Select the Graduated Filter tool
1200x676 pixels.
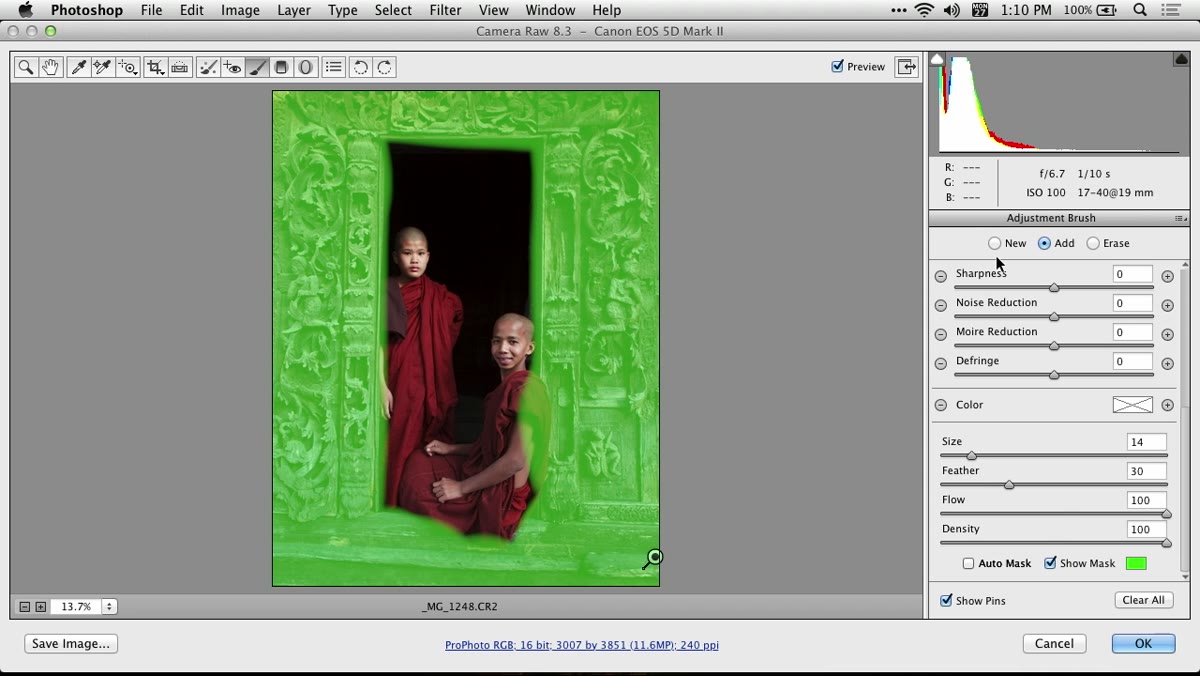pyautogui.click(x=282, y=67)
